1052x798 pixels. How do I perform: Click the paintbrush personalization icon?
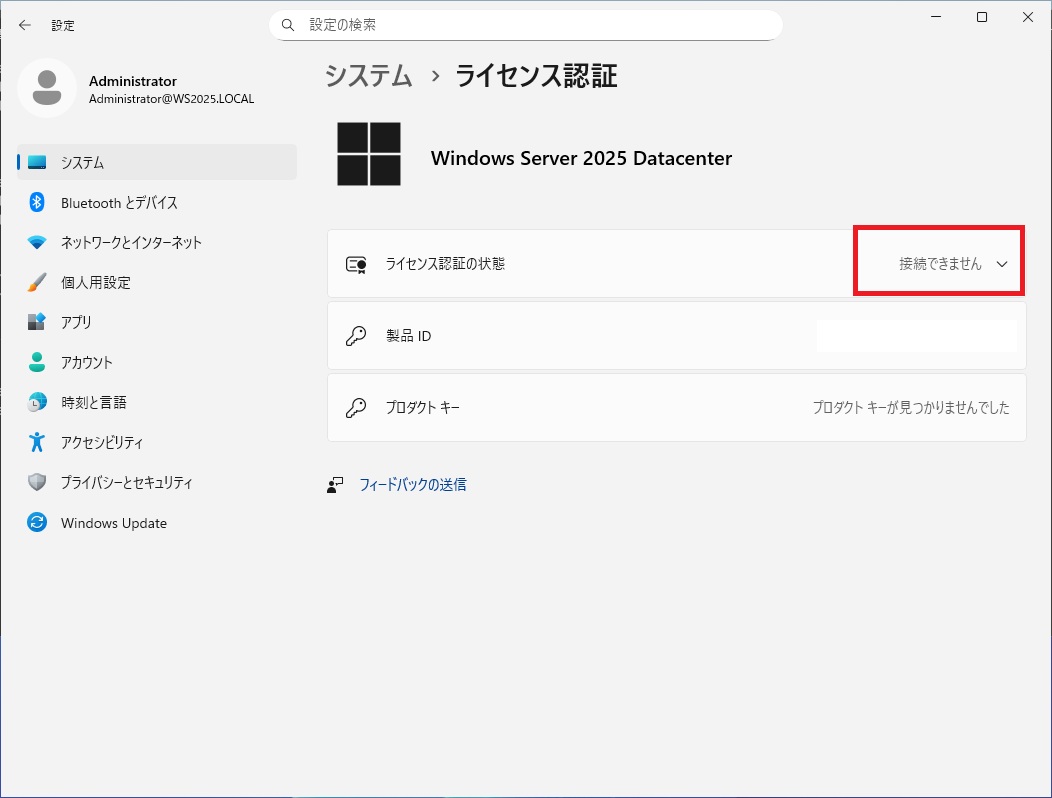37,283
